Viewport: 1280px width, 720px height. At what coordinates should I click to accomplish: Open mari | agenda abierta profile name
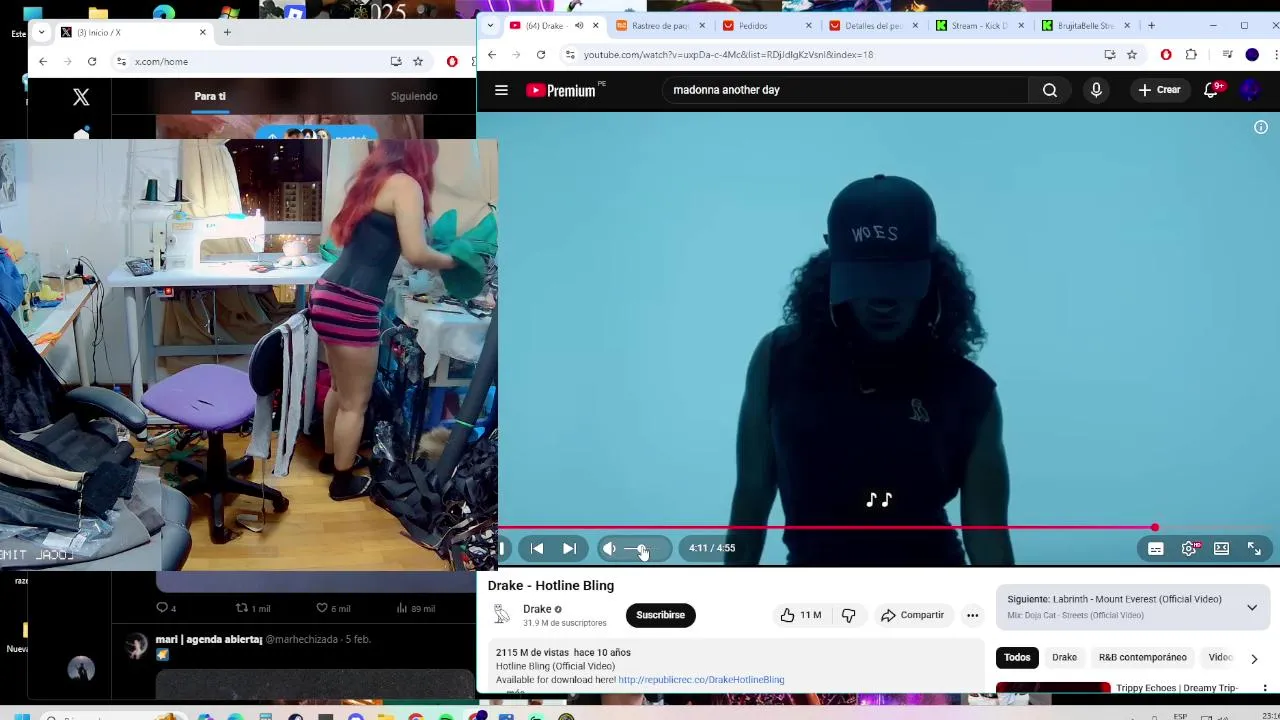(208, 639)
